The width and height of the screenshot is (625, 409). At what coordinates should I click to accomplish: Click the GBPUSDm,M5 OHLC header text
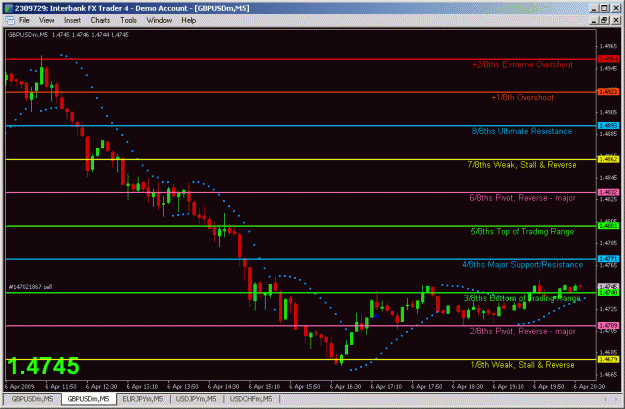click(x=68, y=35)
